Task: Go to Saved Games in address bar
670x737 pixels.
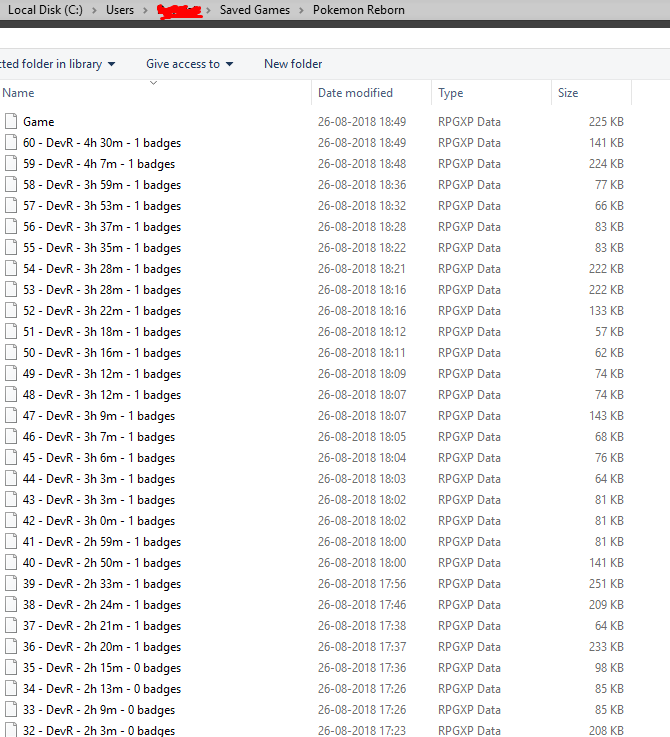Action: [x=255, y=10]
